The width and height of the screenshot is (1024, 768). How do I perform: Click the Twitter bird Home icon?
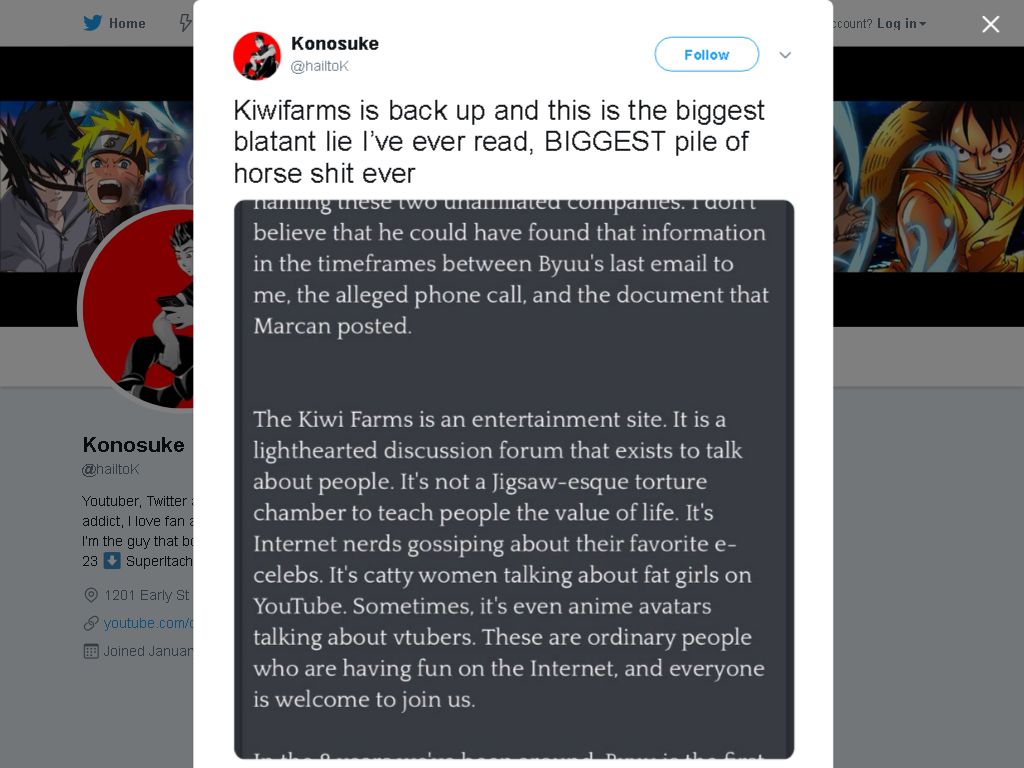[93, 23]
